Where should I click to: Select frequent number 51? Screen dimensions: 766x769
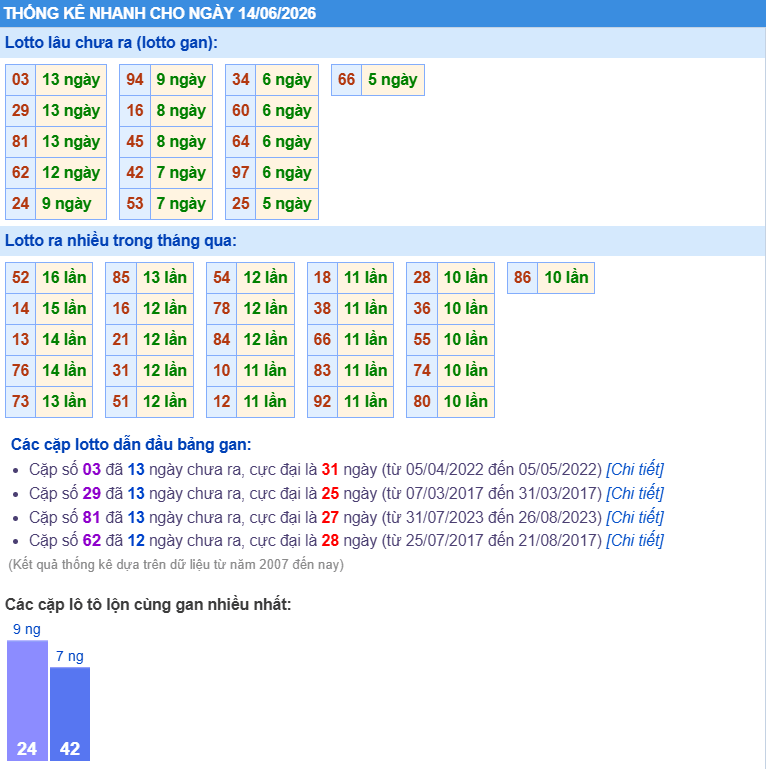pyautogui.click(x=121, y=402)
